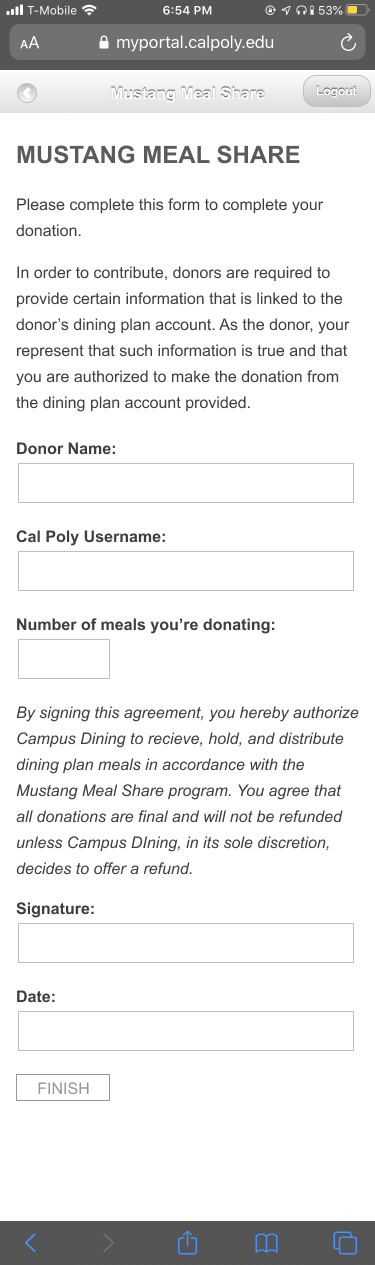Tap the Mustang Meal Share header title
This screenshot has height=1265, width=375.
click(187, 93)
